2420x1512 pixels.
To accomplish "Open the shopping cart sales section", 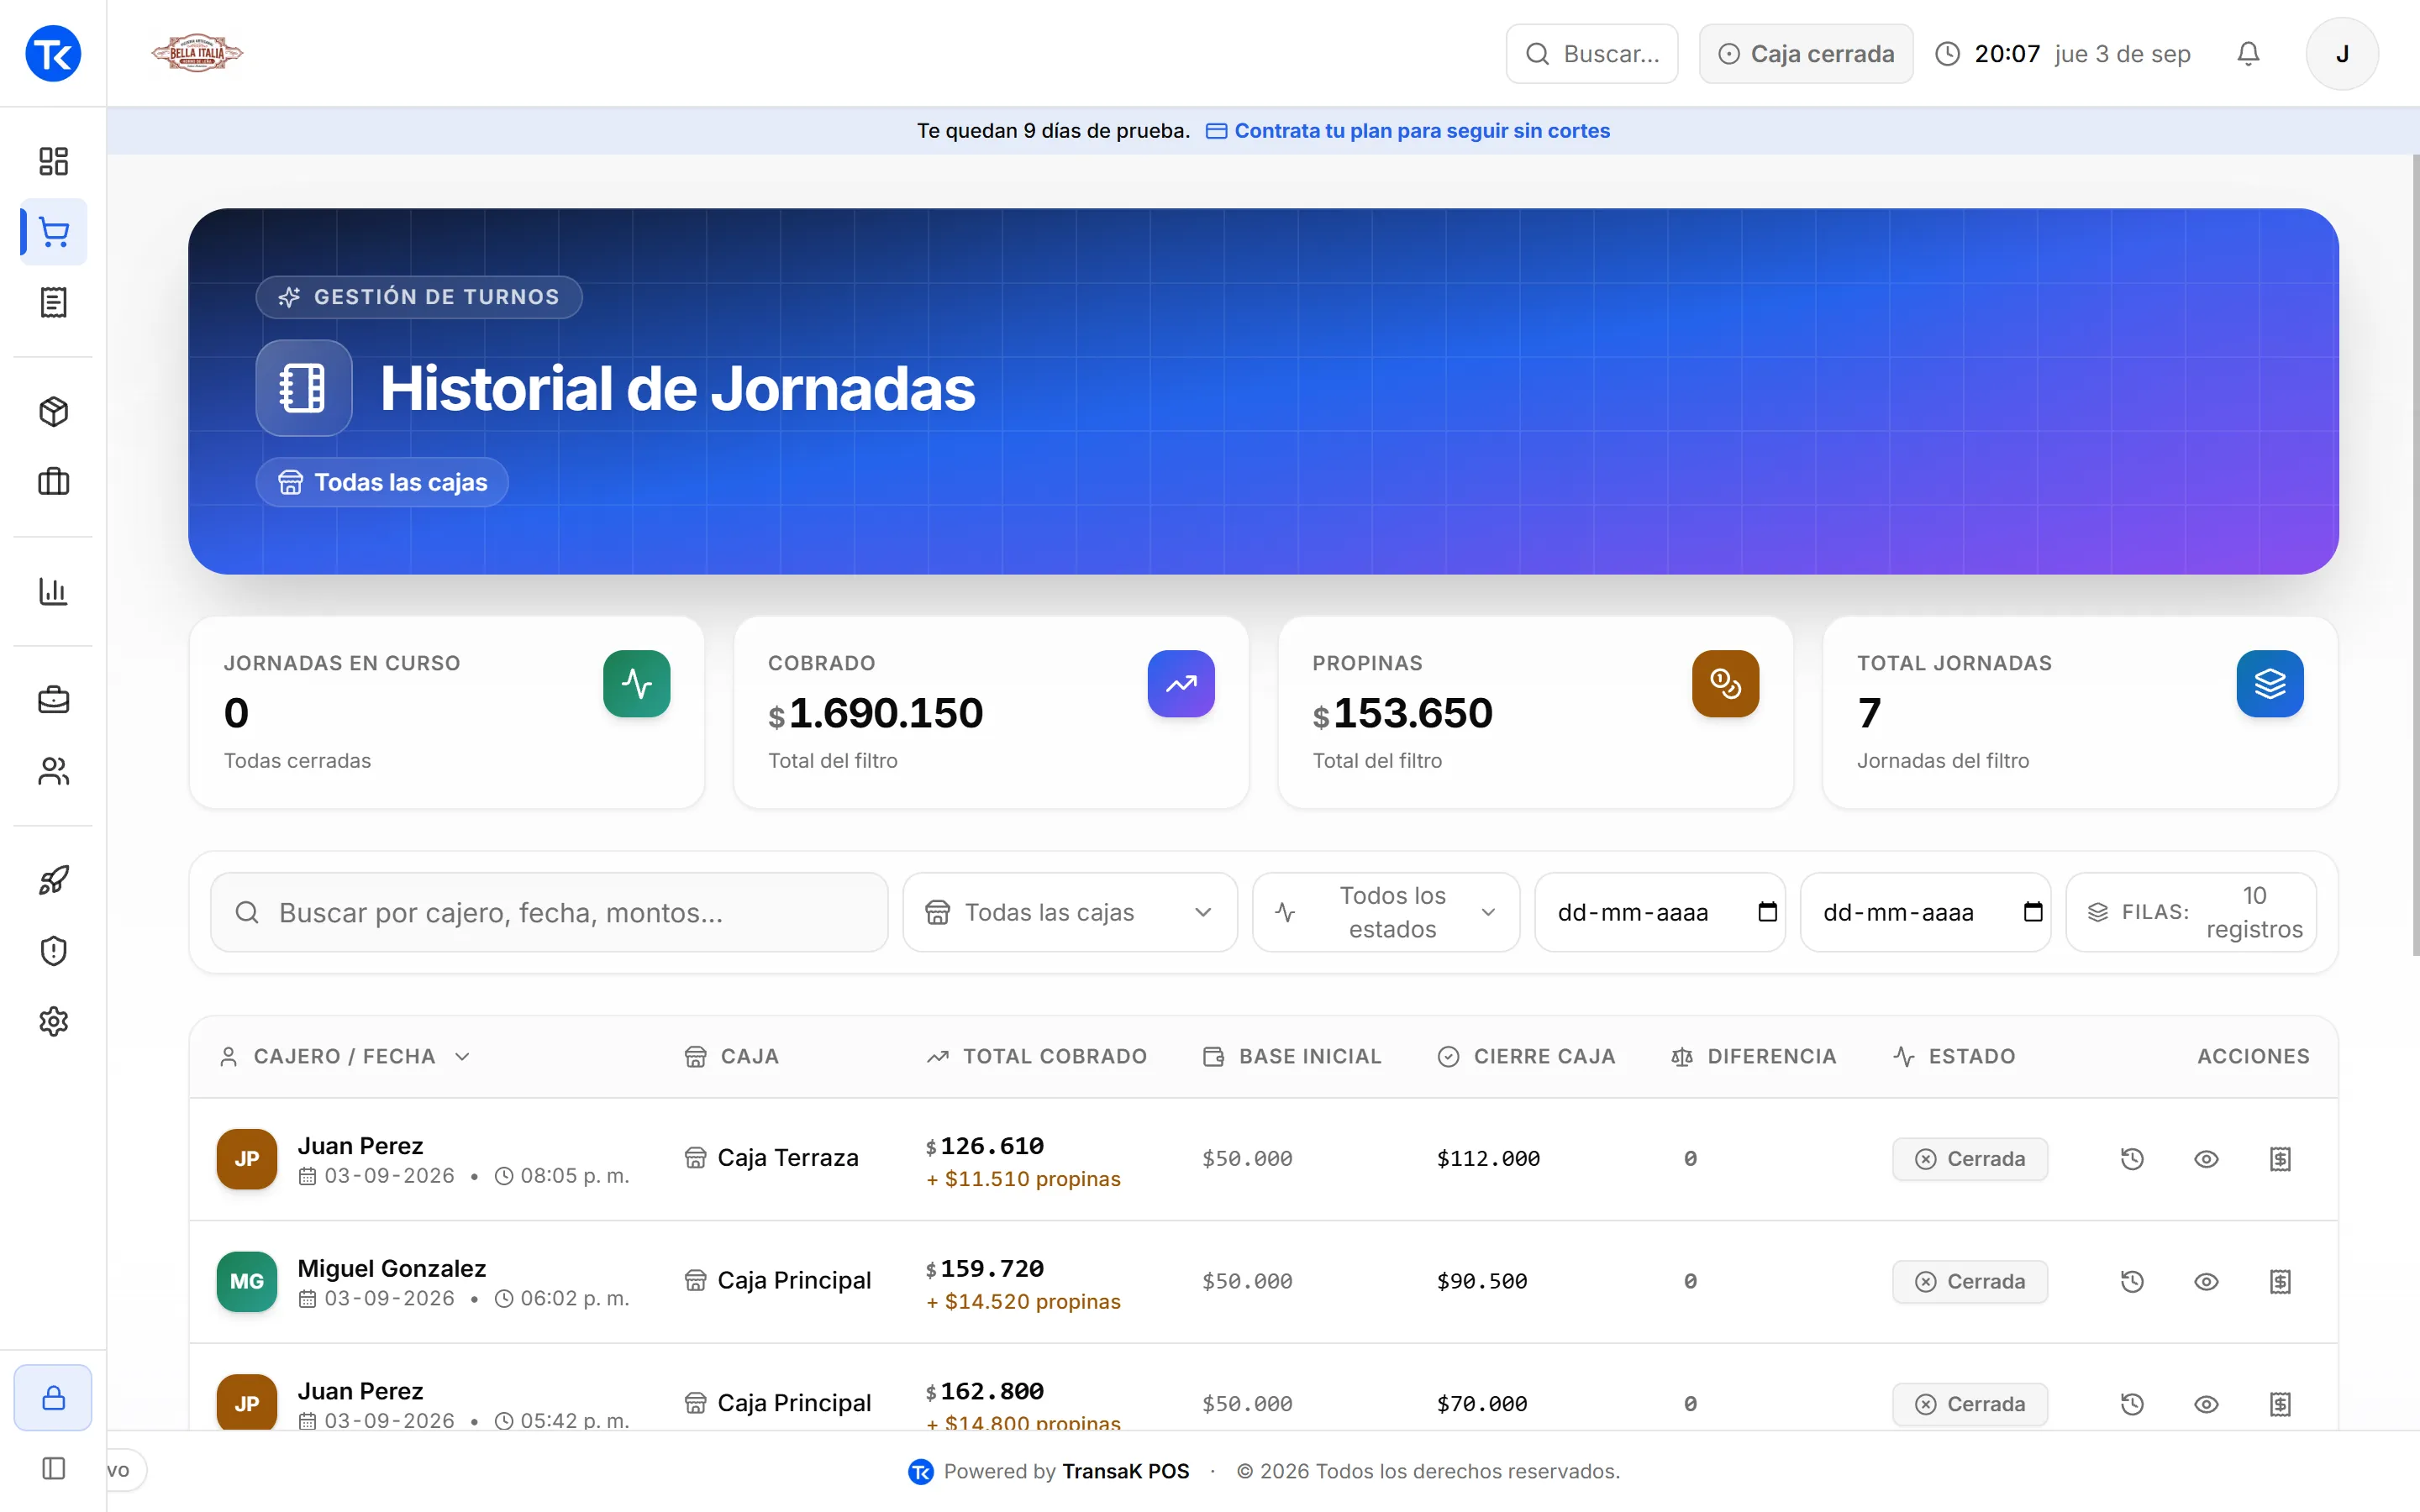I will point(53,232).
